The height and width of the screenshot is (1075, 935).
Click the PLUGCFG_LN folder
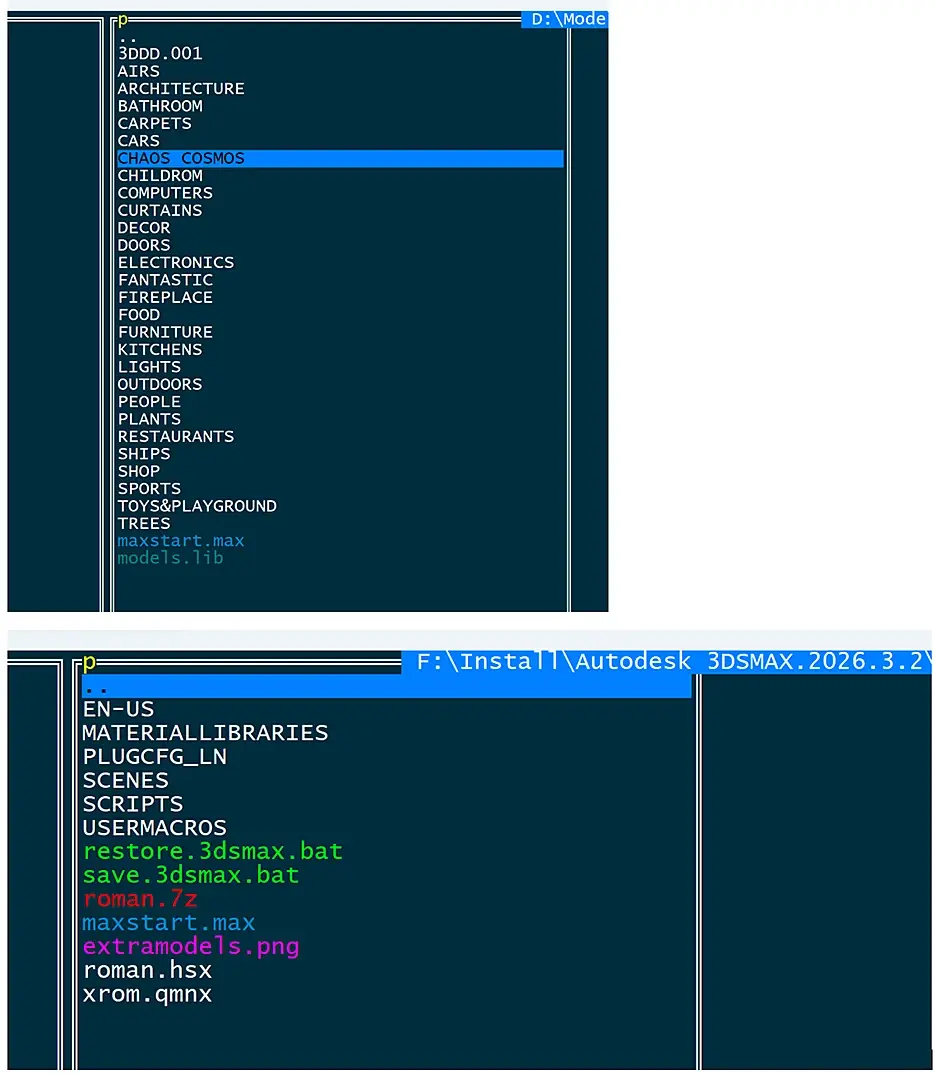pyautogui.click(x=155, y=757)
